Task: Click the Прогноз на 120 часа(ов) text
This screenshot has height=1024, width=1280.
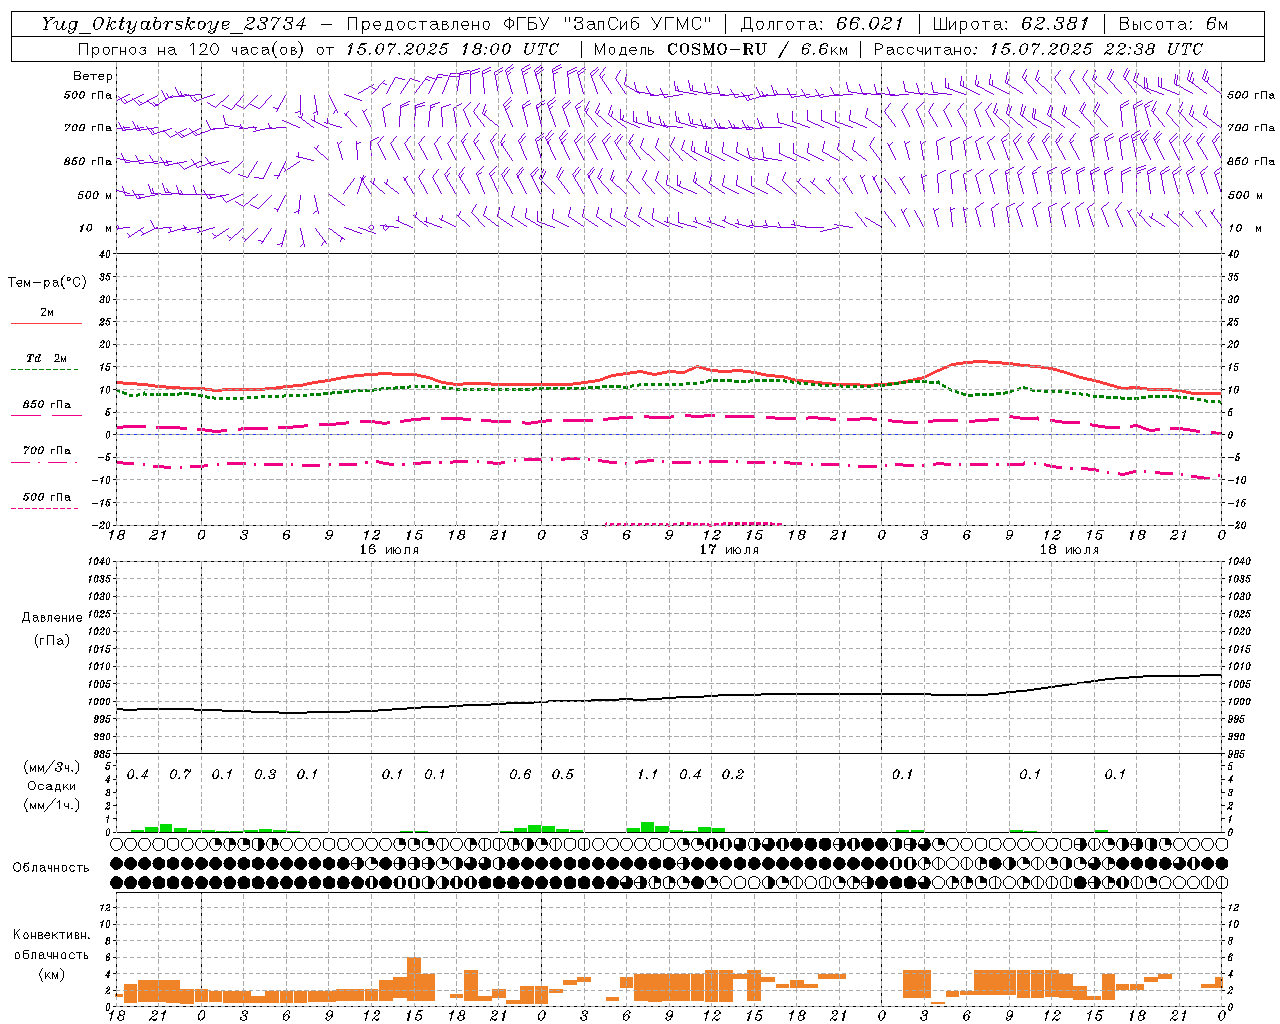Action: (x=192, y=49)
